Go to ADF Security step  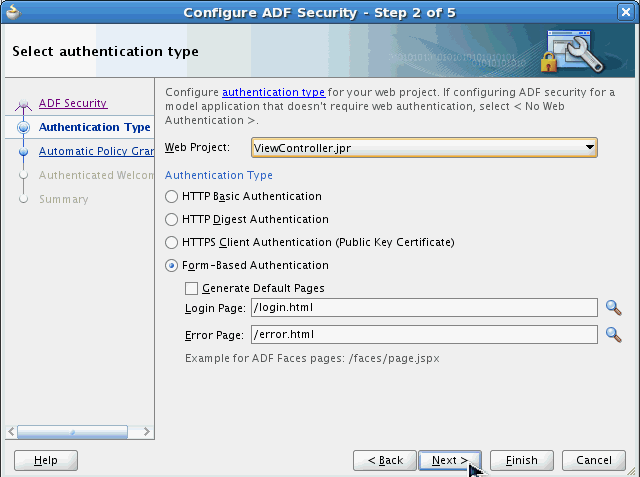(73, 103)
